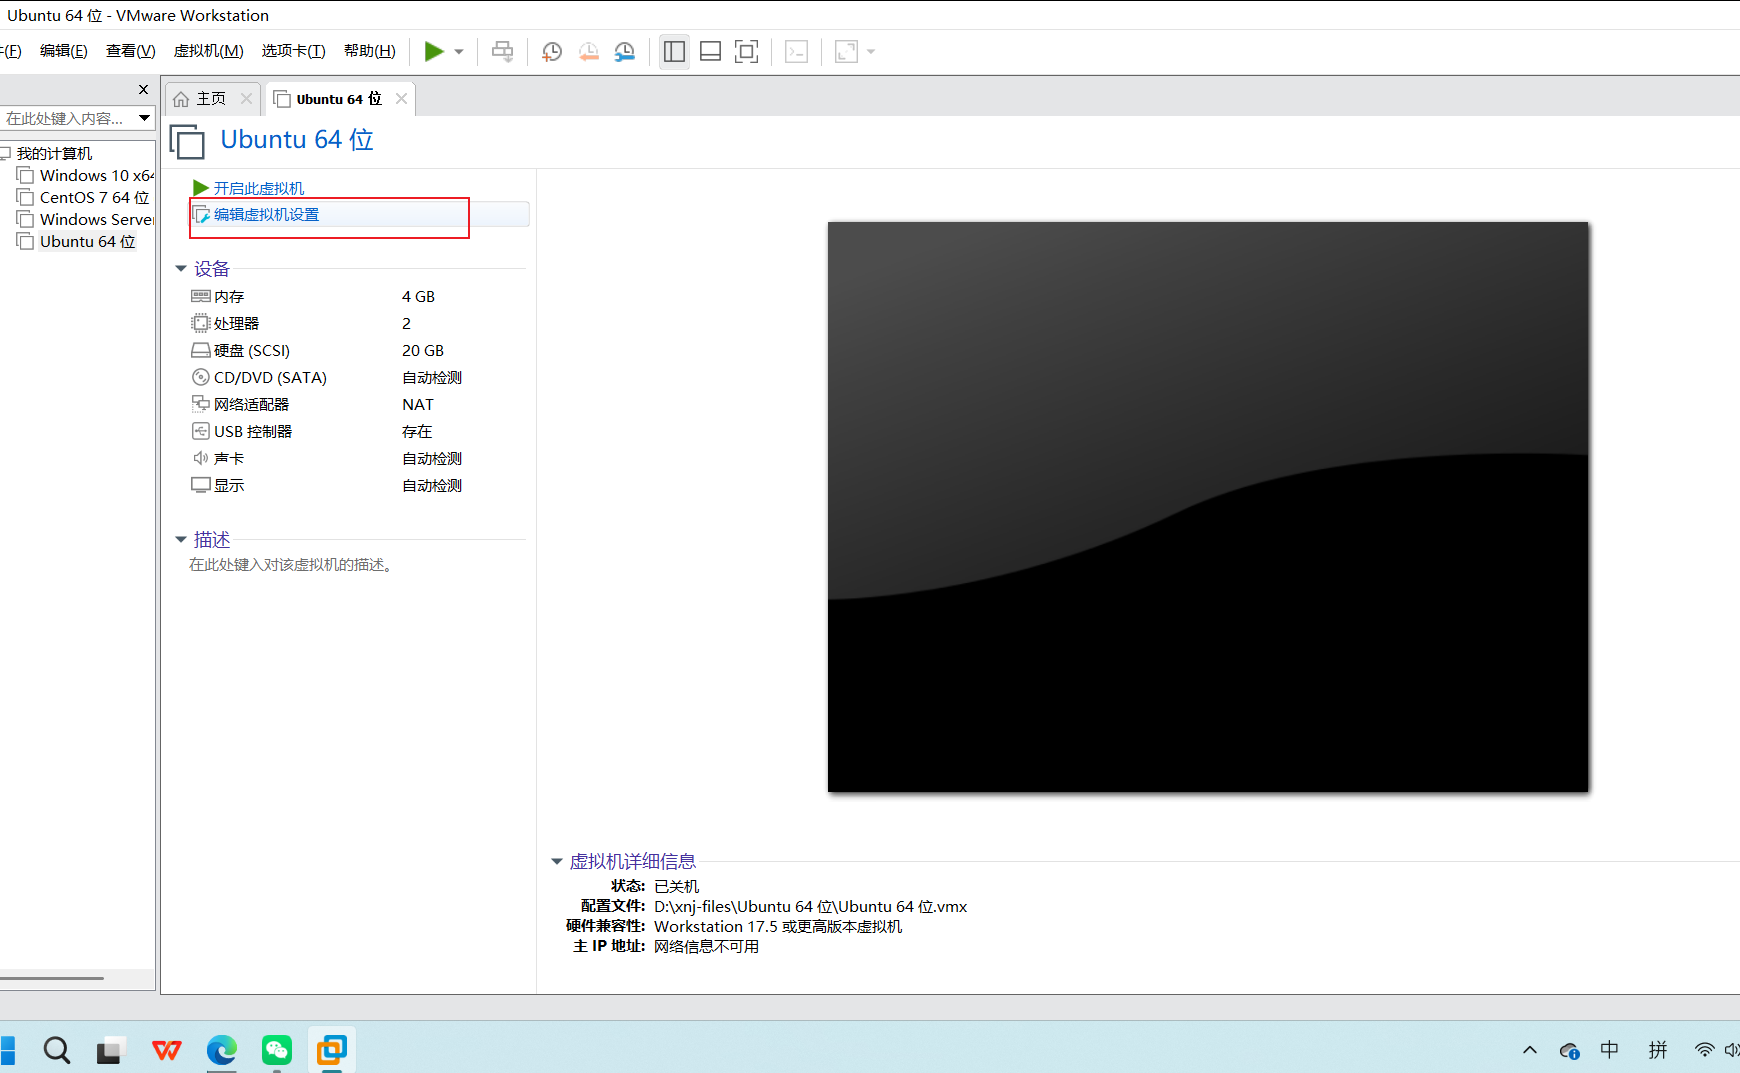This screenshot has height=1073, width=1740.
Task: Open WPS Office from the taskbar
Action: 166,1050
